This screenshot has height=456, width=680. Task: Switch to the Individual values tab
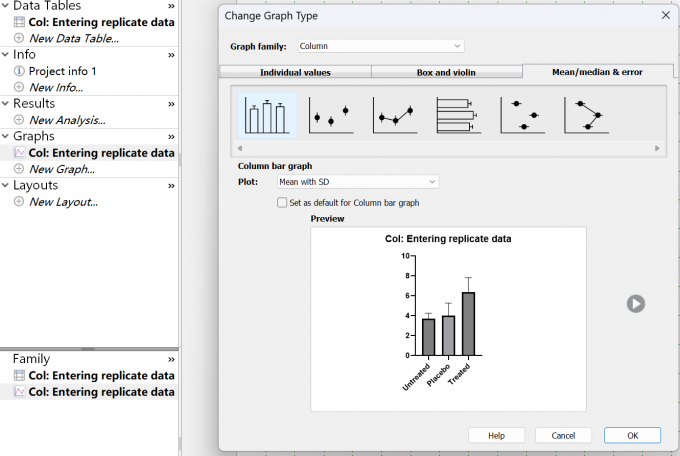[295, 72]
